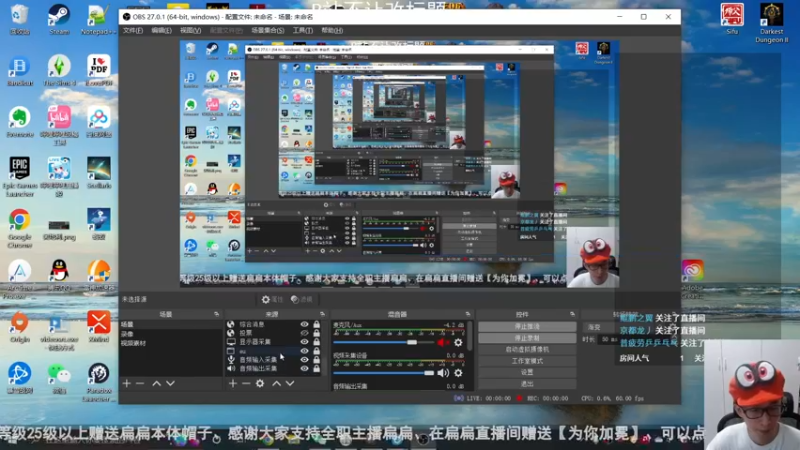Open Steam desktop shortcut

coord(59,20)
